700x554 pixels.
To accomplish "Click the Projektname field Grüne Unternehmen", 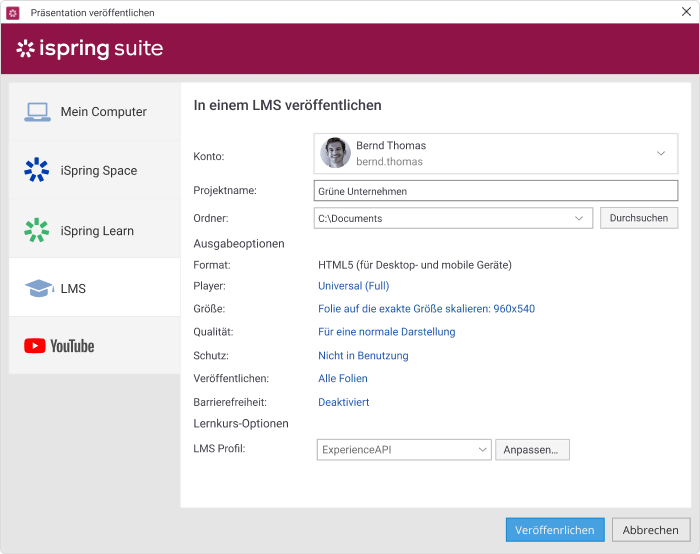I will click(496, 191).
